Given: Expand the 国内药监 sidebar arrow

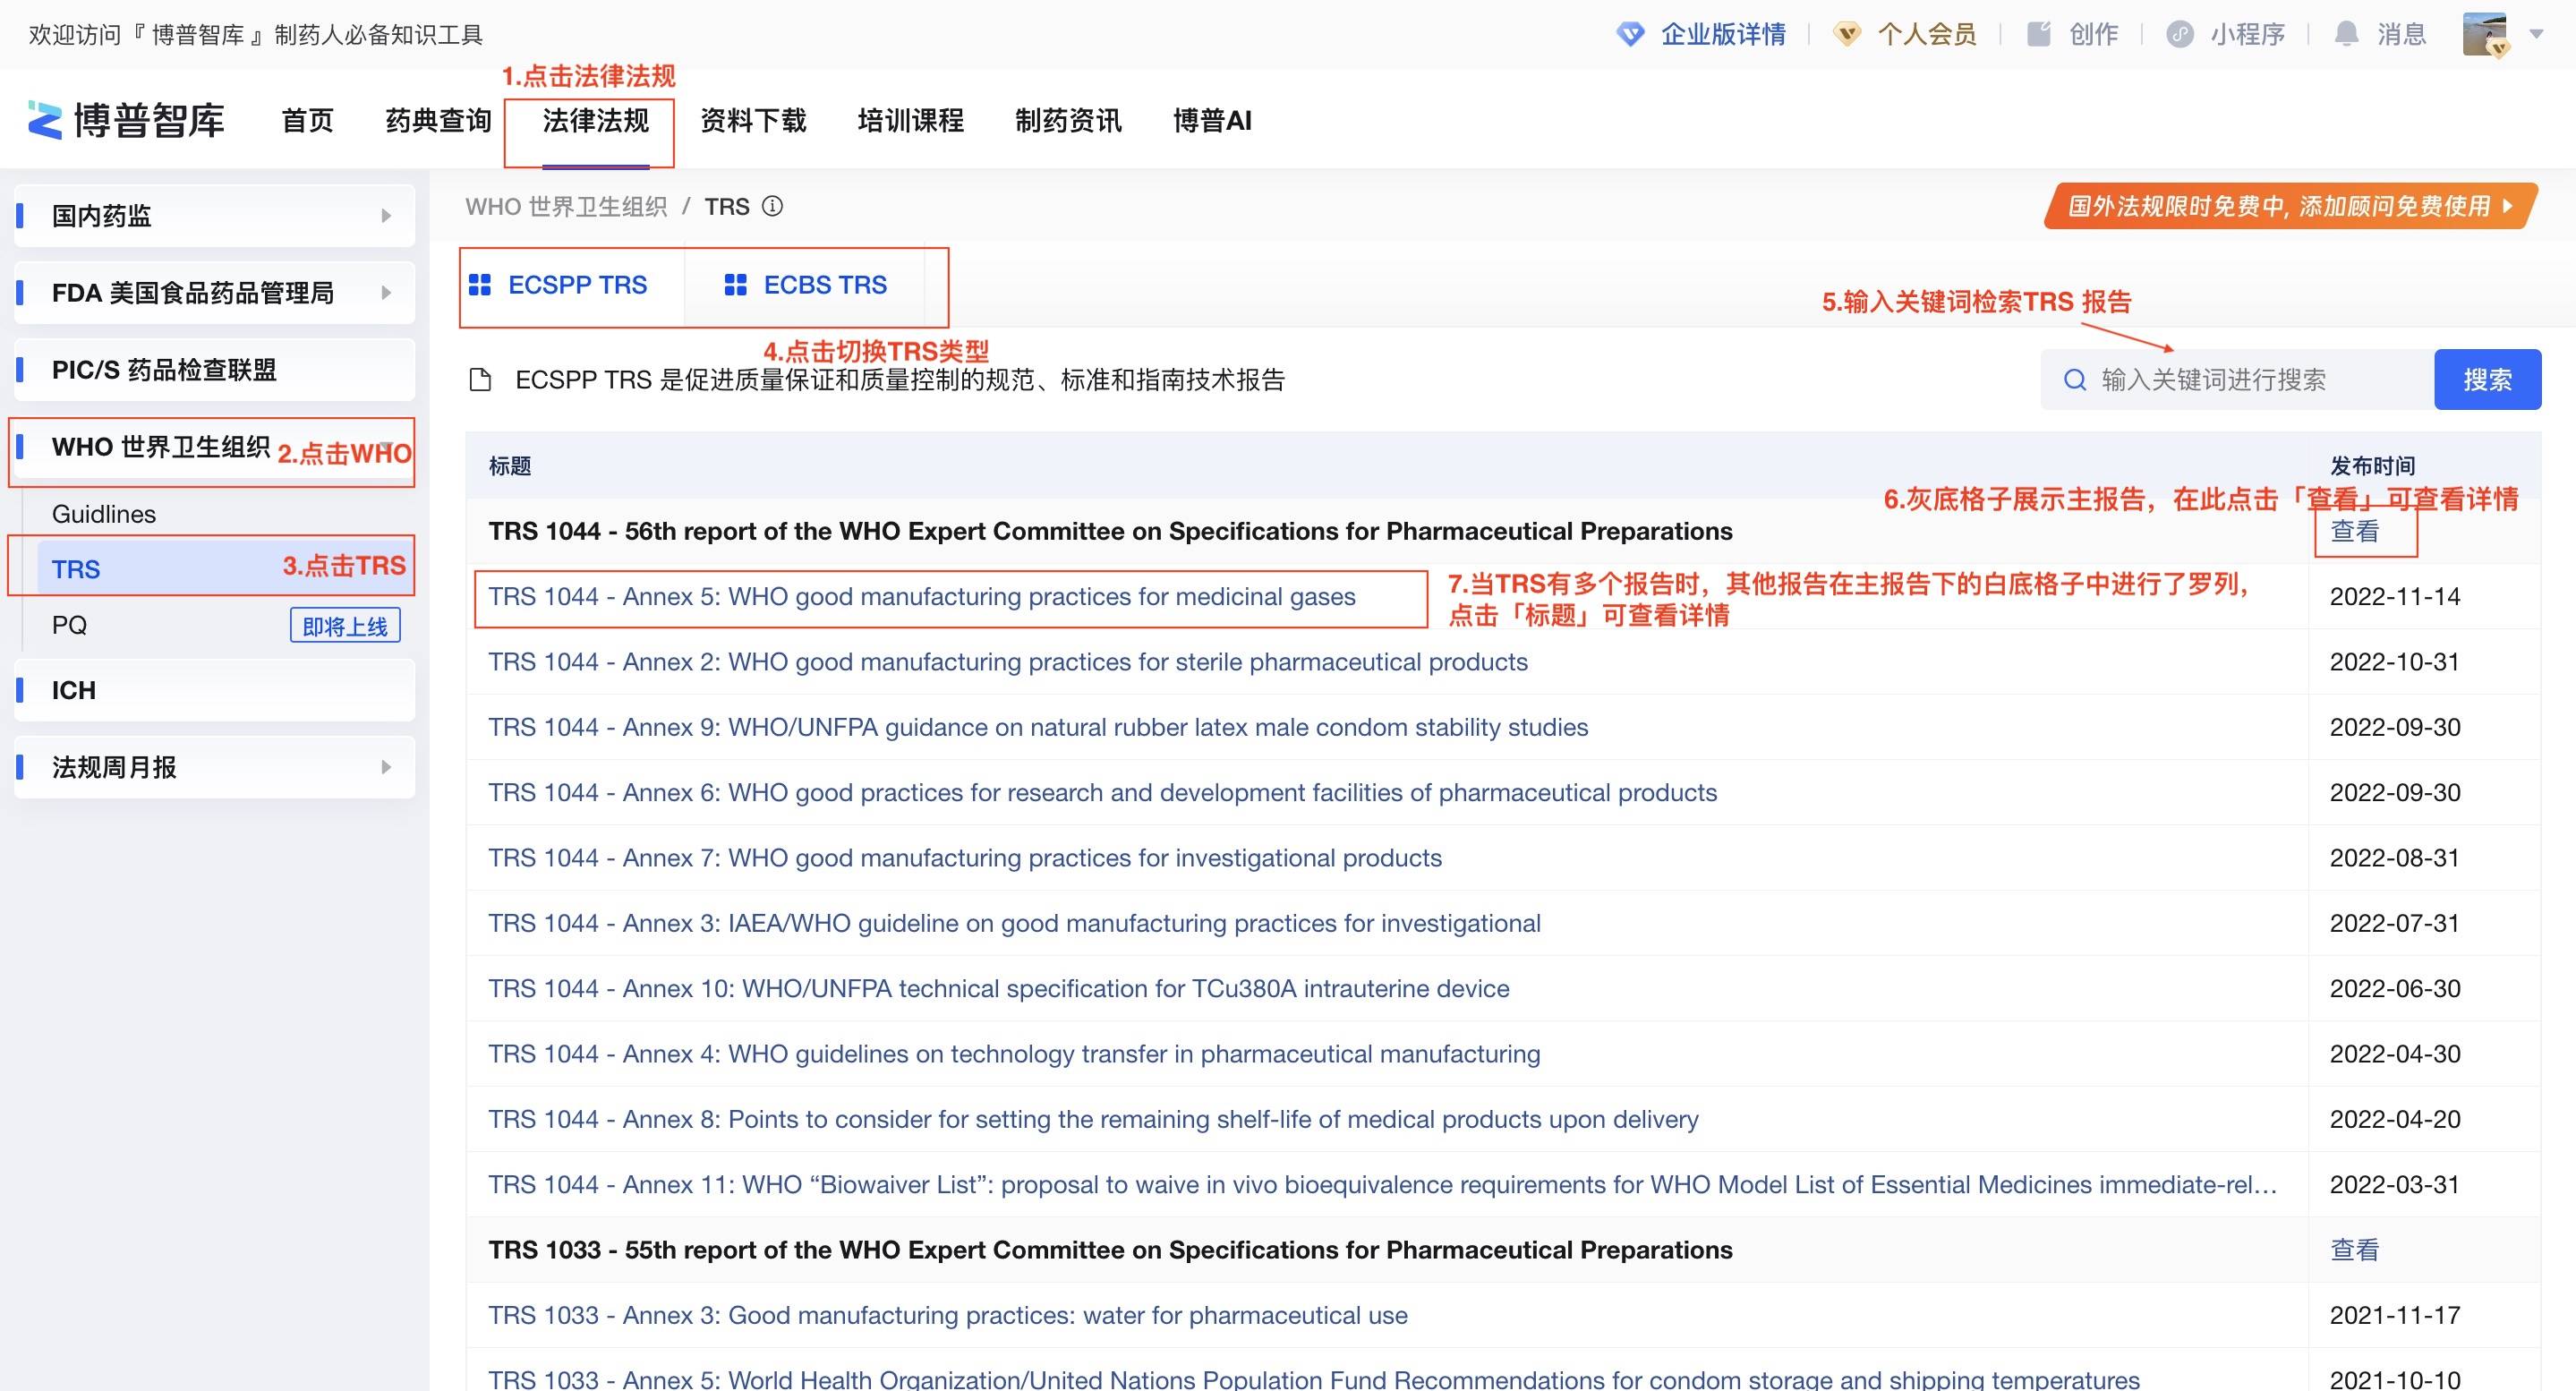Looking at the screenshot, I should coord(386,216).
